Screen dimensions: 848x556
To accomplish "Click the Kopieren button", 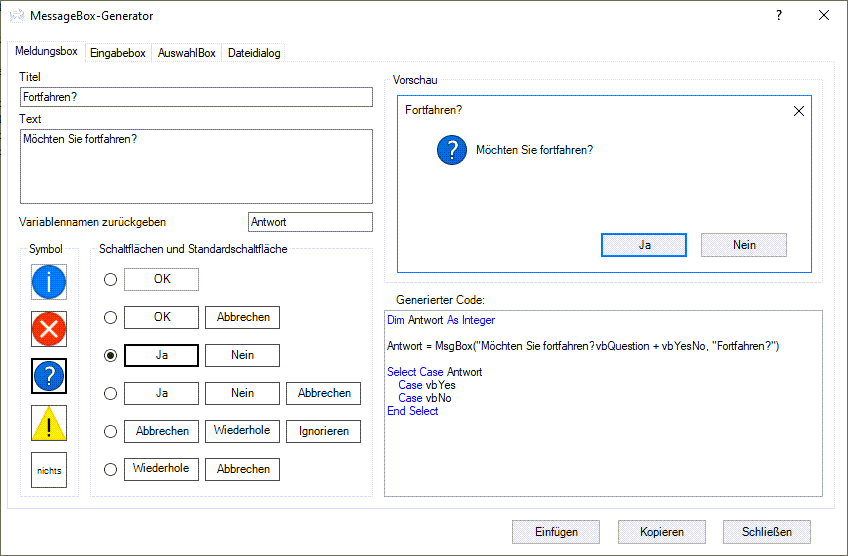I will pyautogui.click(x=661, y=532).
